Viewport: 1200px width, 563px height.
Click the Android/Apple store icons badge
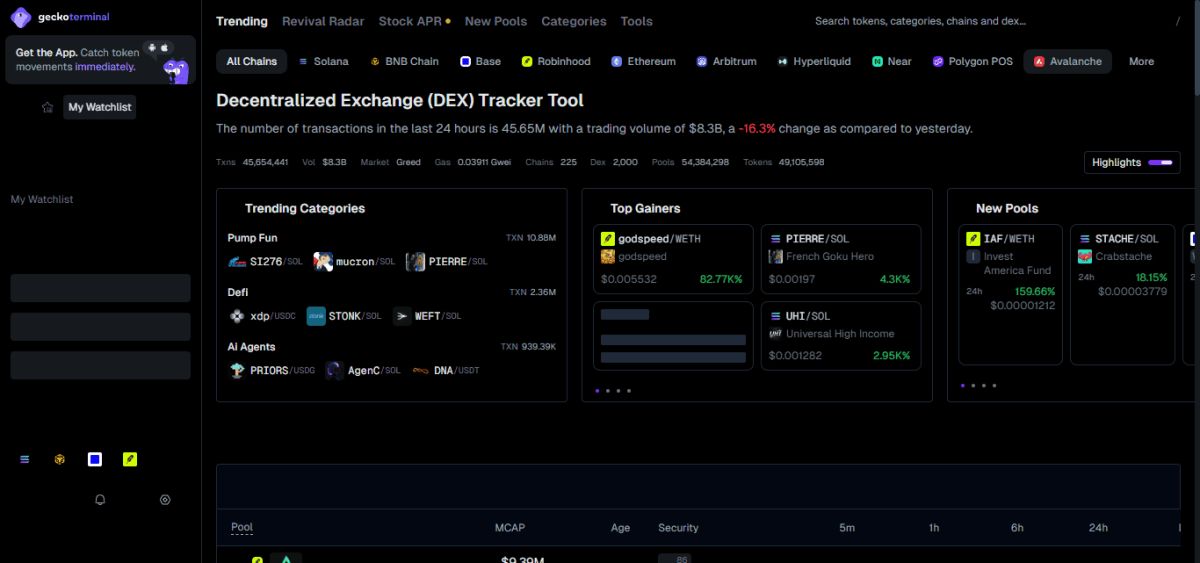pyautogui.click(x=158, y=47)
